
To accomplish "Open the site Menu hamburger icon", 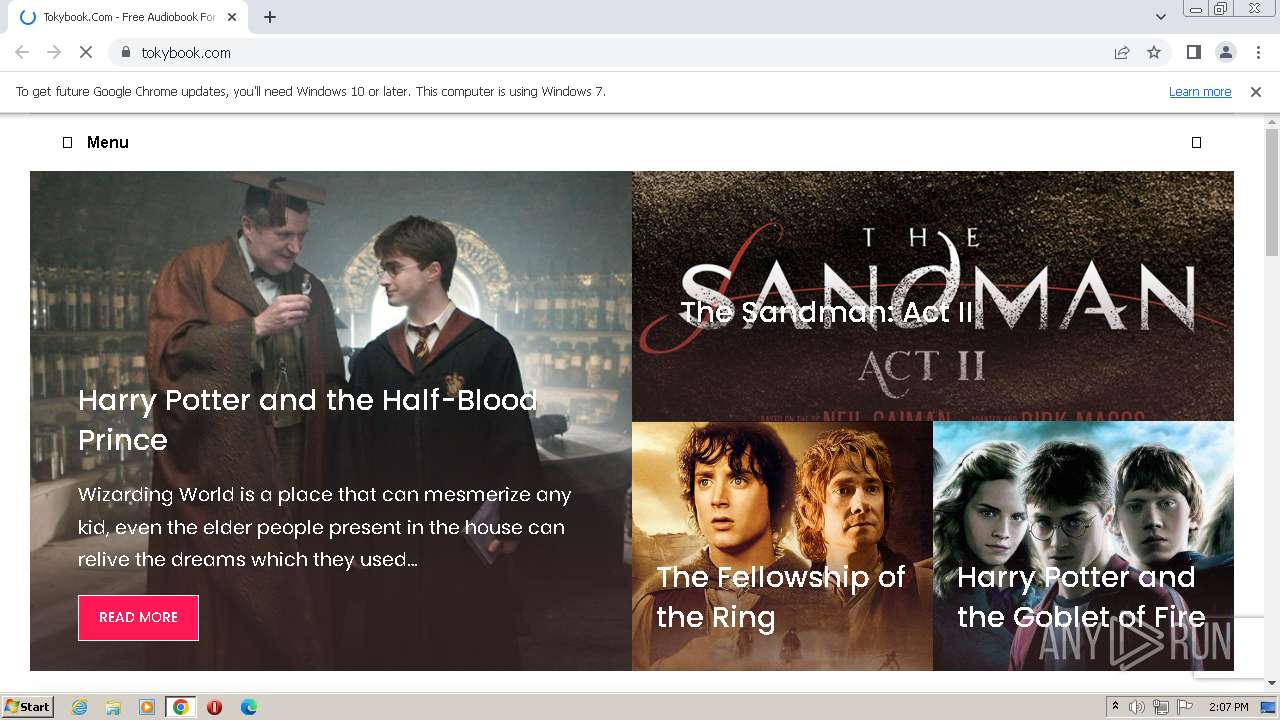I will [x=68, y=143].
